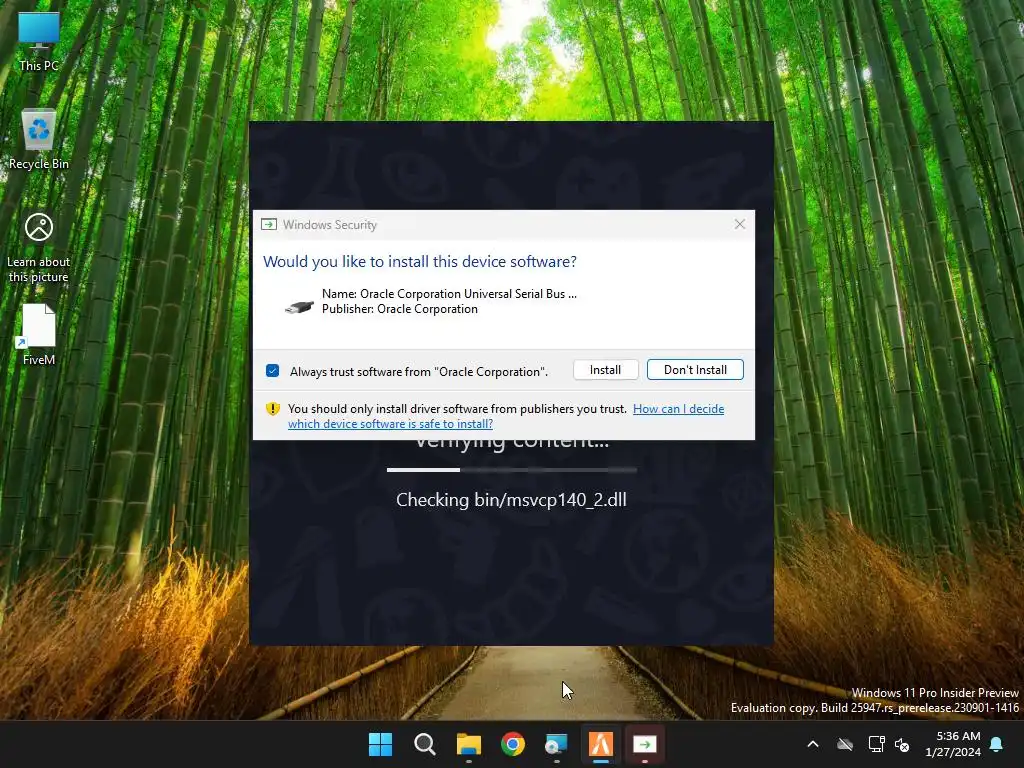Open the clock showing 5:36 AM
1024x768 pixels.
click(953, 744)
